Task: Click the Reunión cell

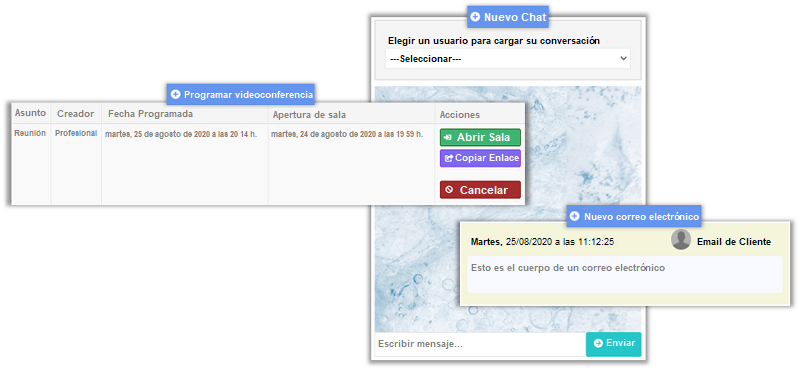Action: [30, 133]
